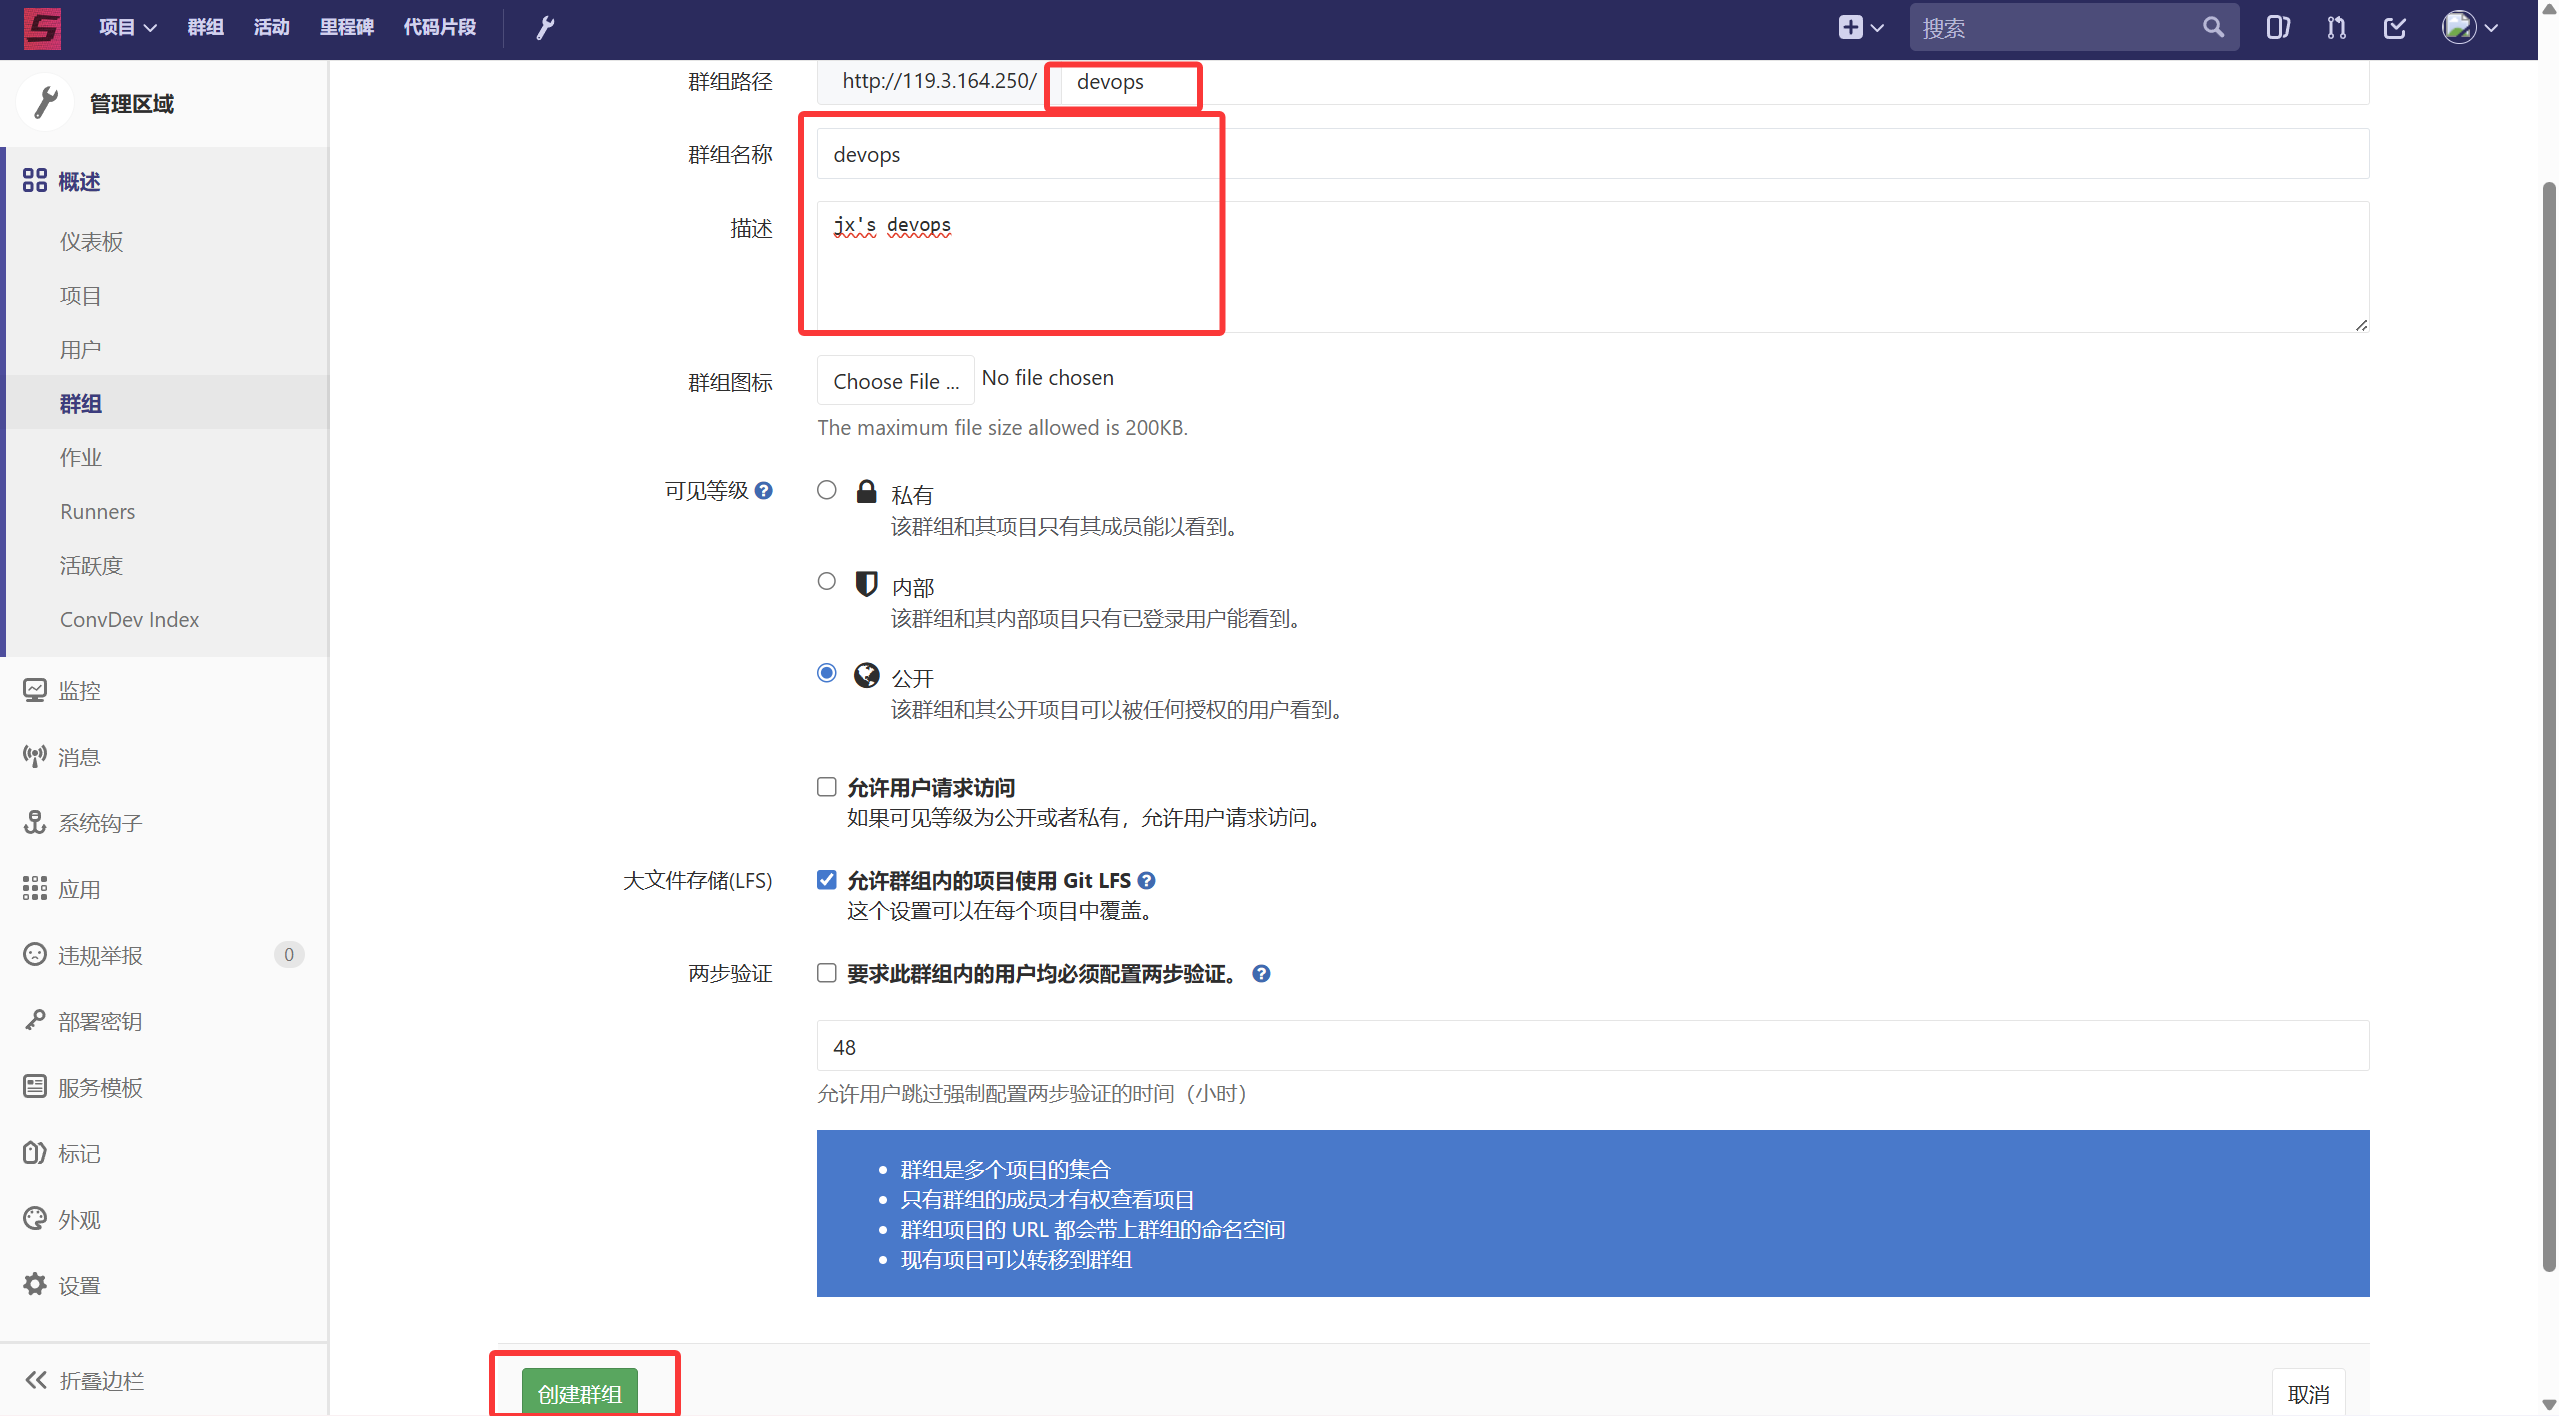Open the GitLab home logo
Image resolution: width=2559 pixels, height=1416 pixels.
[42, 28]
